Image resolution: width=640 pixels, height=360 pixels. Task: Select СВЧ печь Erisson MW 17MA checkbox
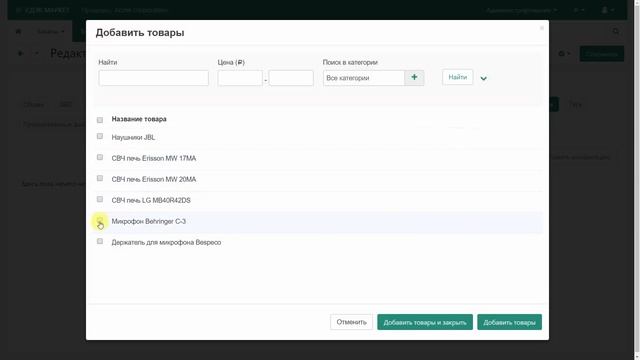click(100, 157)
